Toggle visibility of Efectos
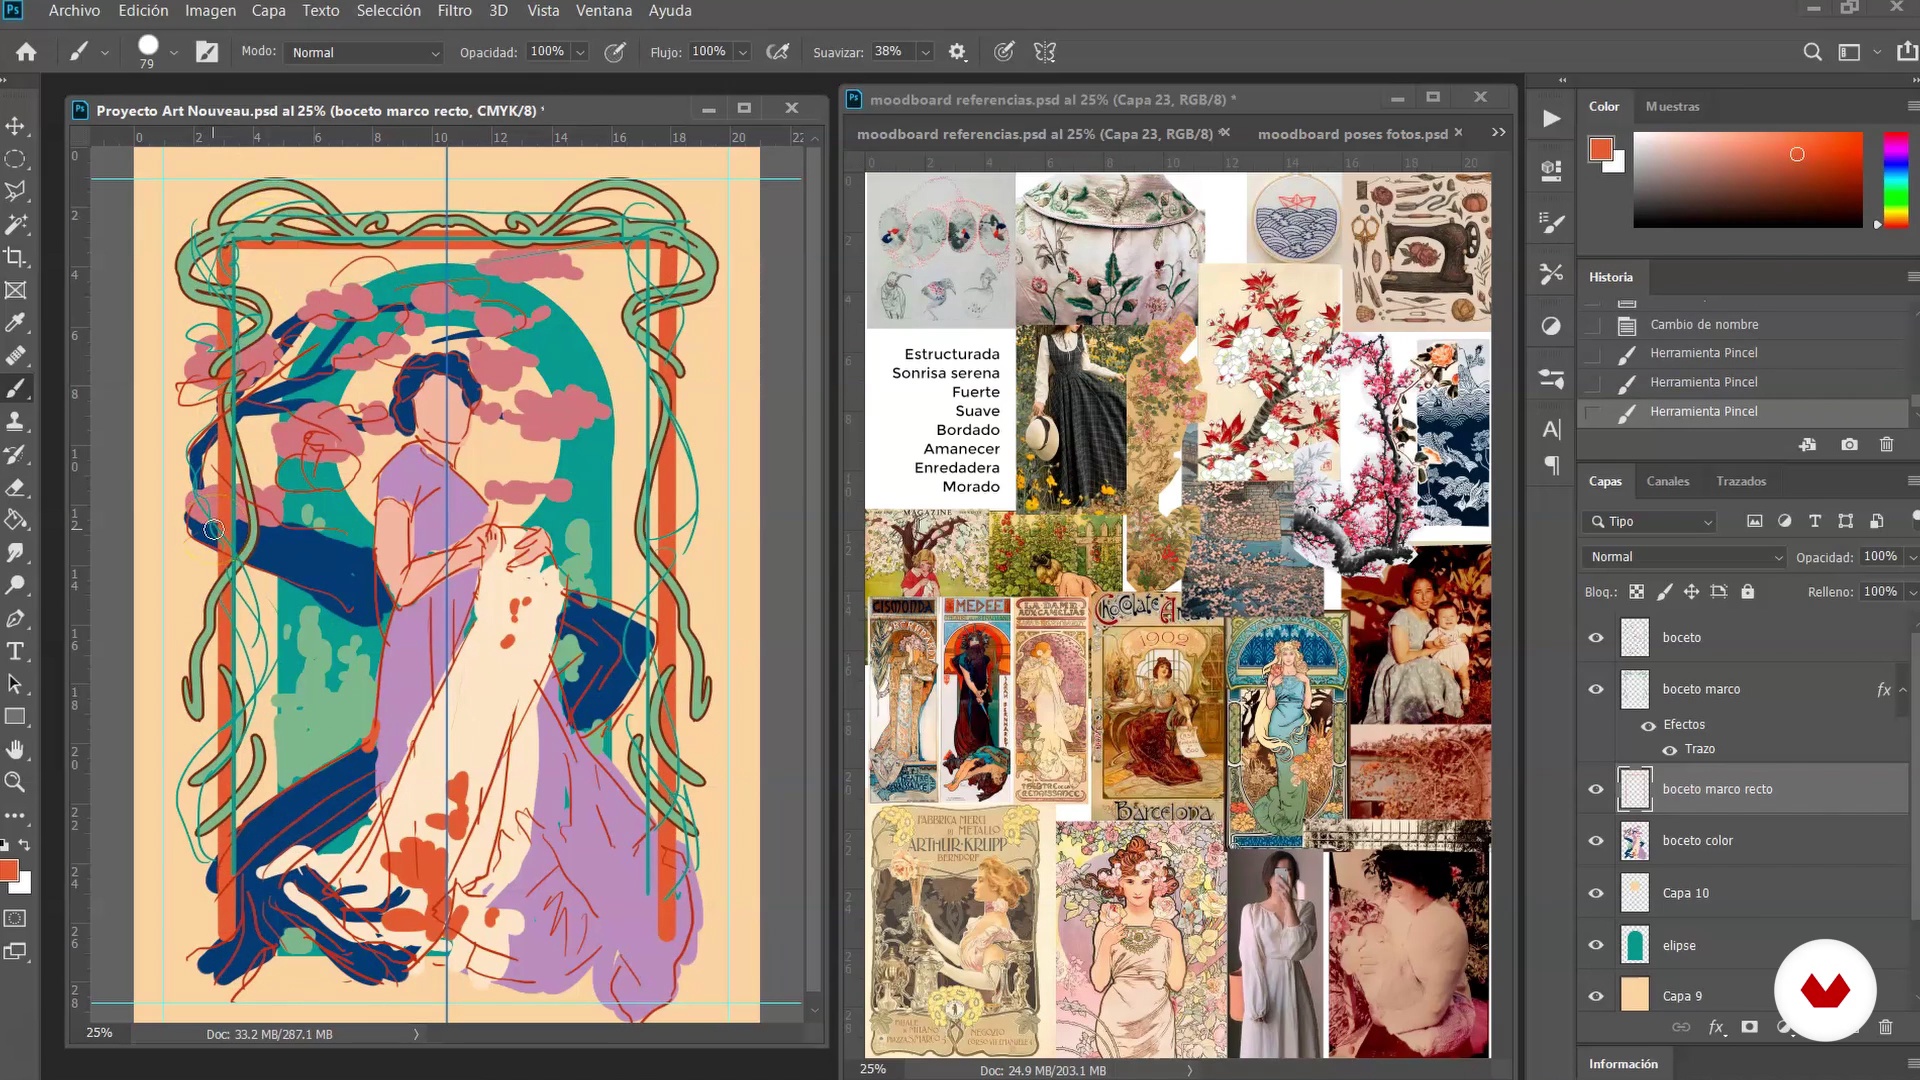The image size is (1920, 1080). click(1648, 726)
